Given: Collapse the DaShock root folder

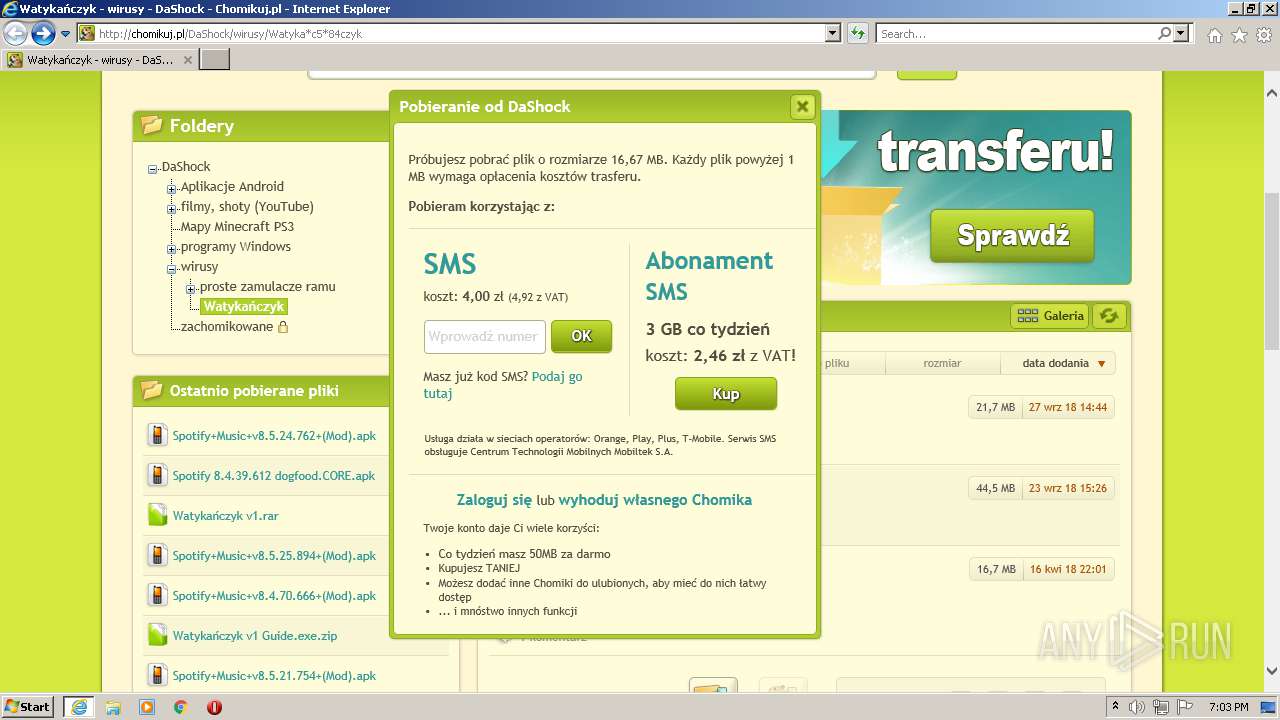Looking at the screenshot, I should point(153,168).
